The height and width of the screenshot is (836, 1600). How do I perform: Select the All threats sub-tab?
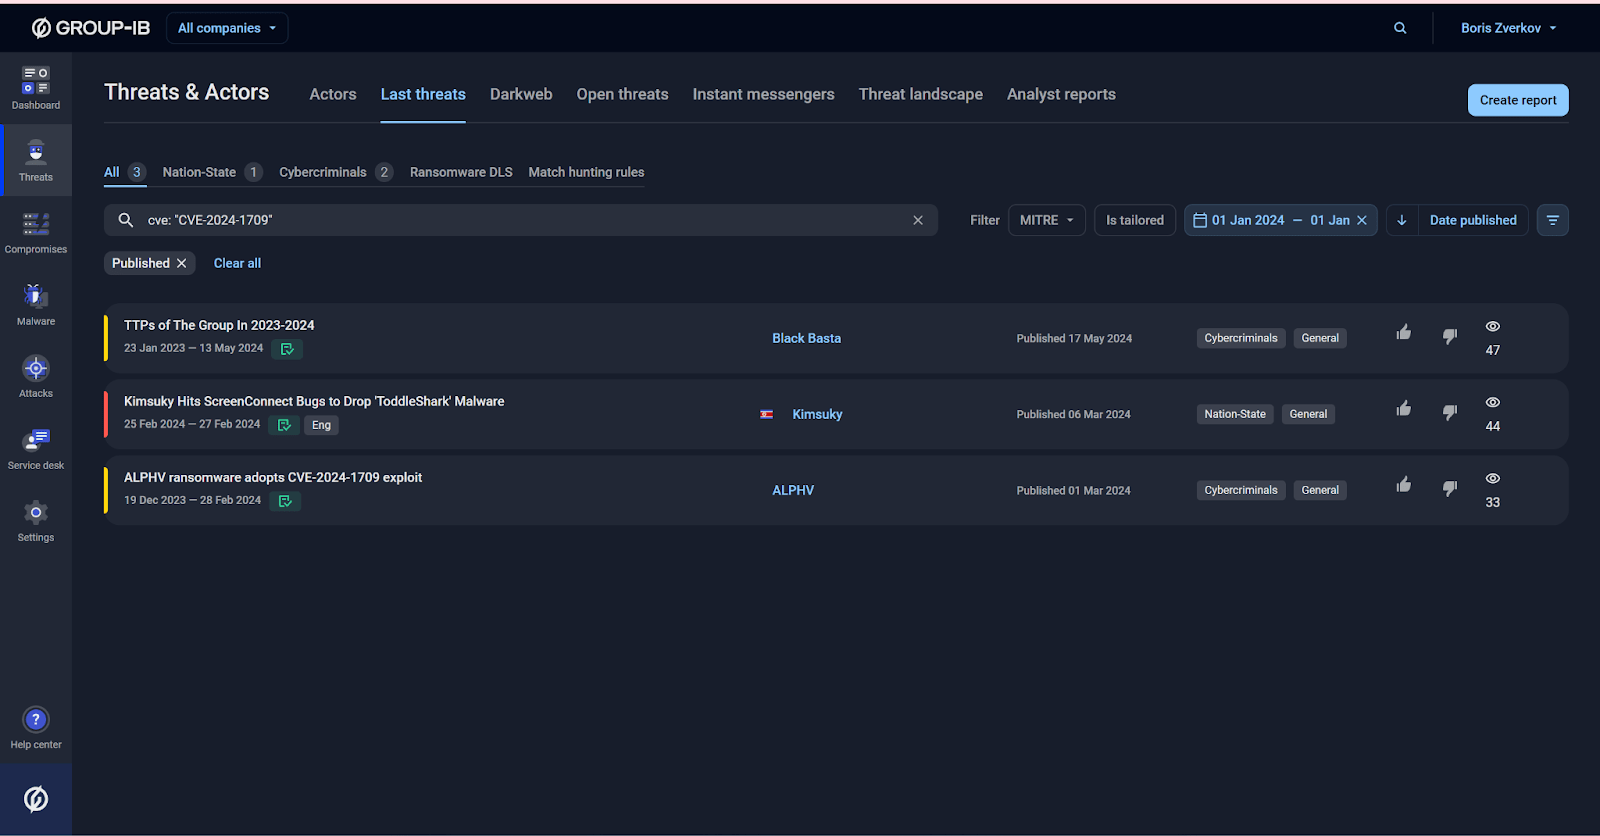point(124,172)
